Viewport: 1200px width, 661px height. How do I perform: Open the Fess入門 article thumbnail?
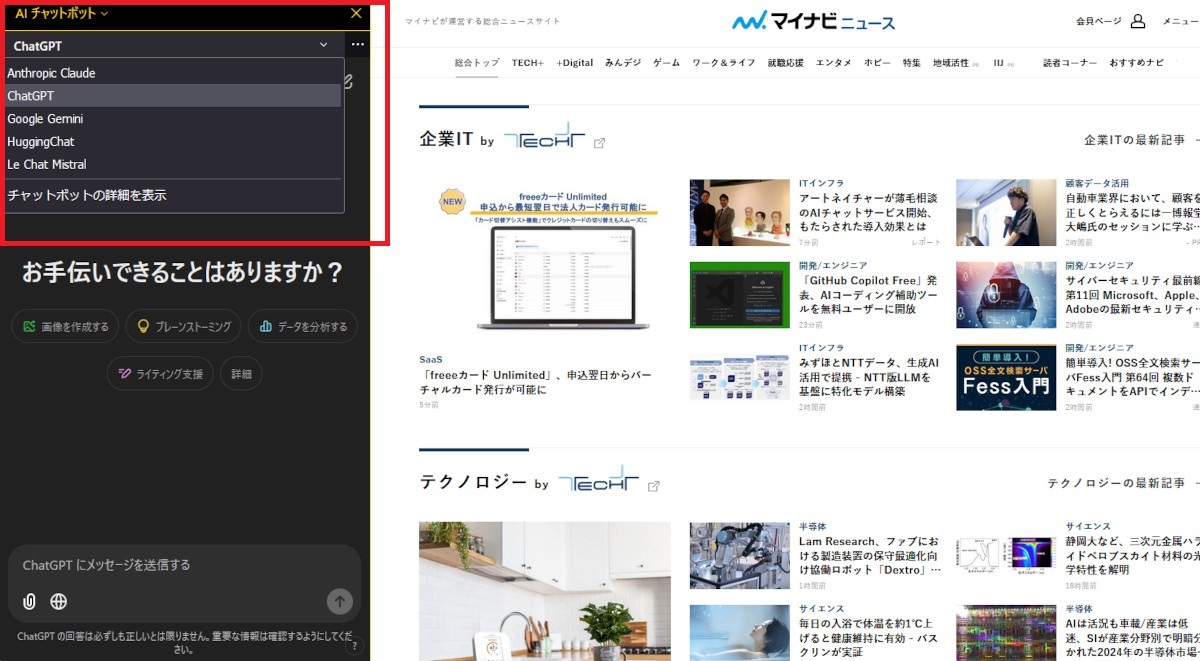point(1006,377)
